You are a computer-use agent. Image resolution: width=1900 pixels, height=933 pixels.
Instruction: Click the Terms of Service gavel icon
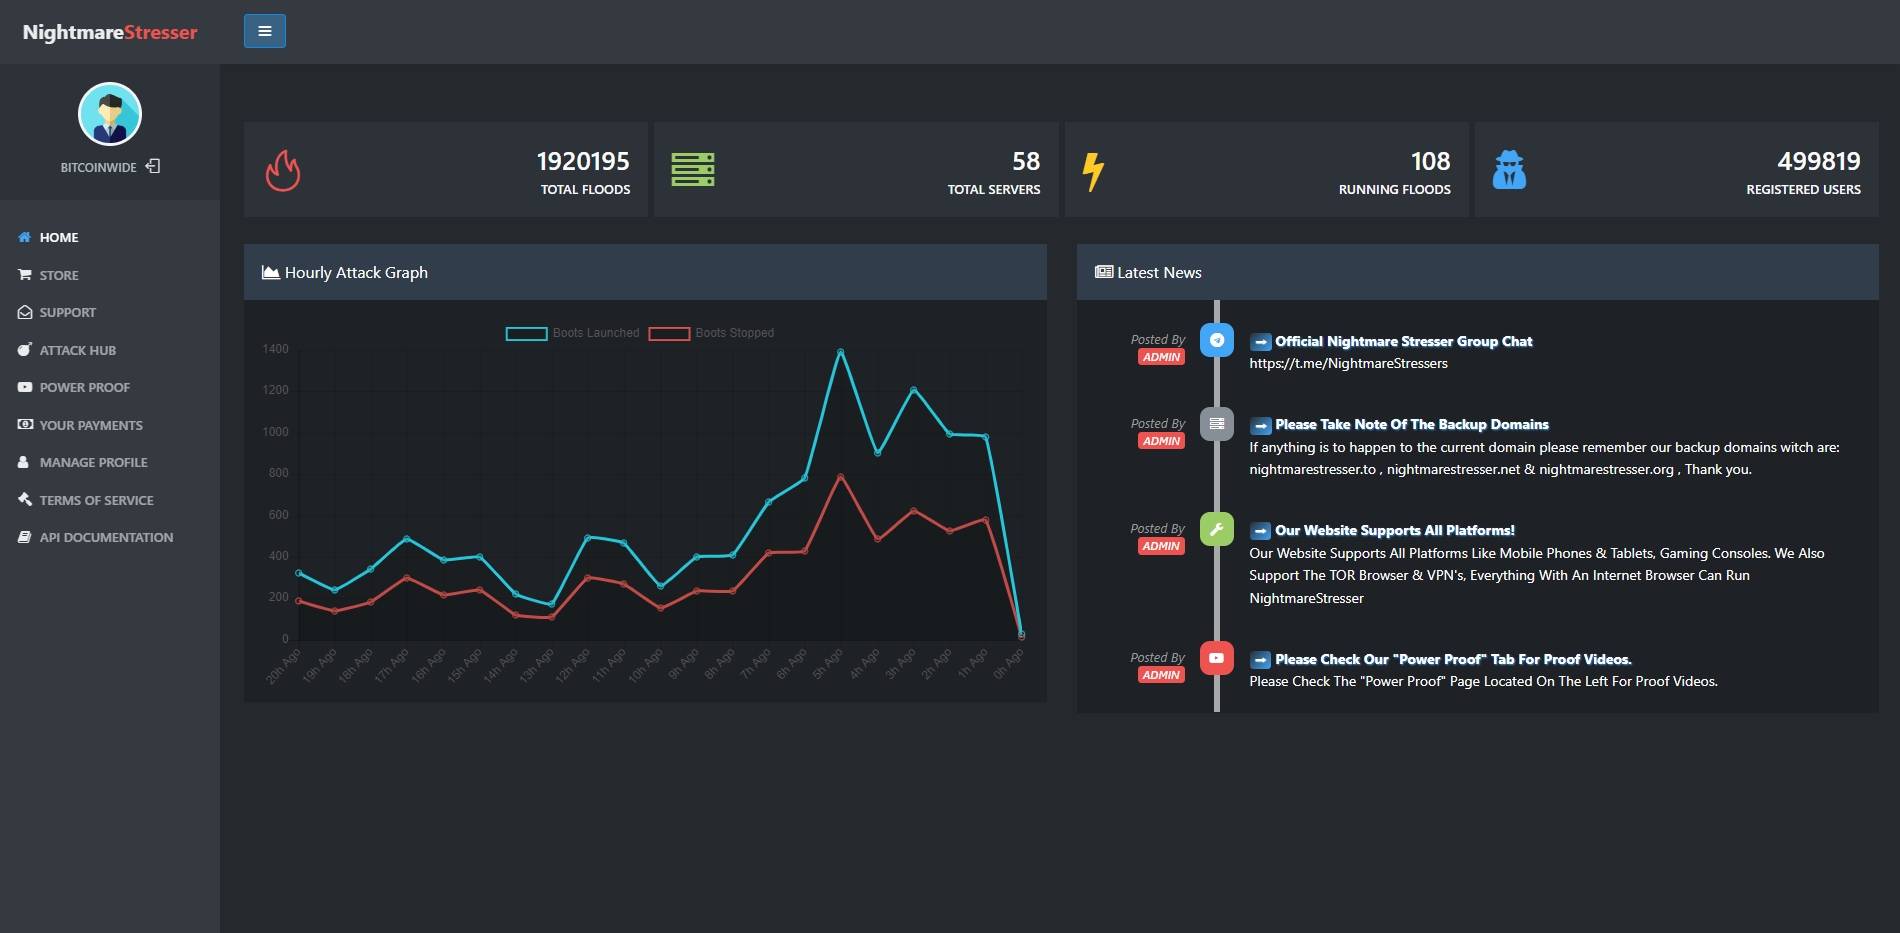tap(25, 499)
